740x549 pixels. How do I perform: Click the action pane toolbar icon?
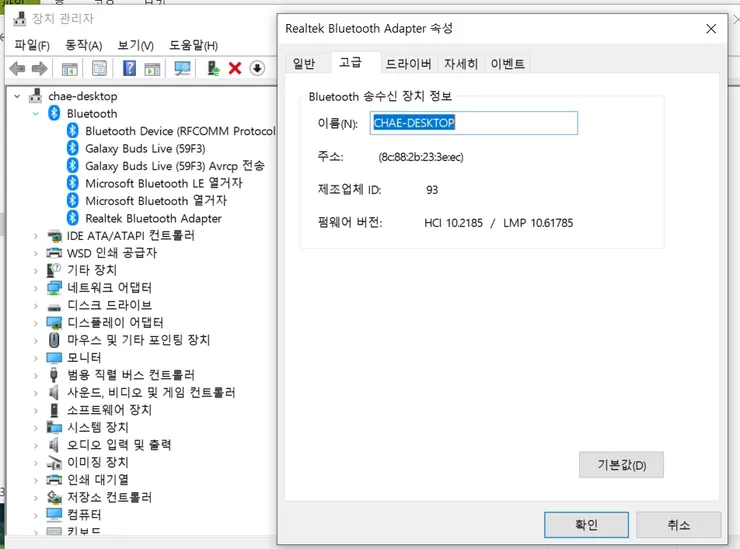(x=152, y=69)
